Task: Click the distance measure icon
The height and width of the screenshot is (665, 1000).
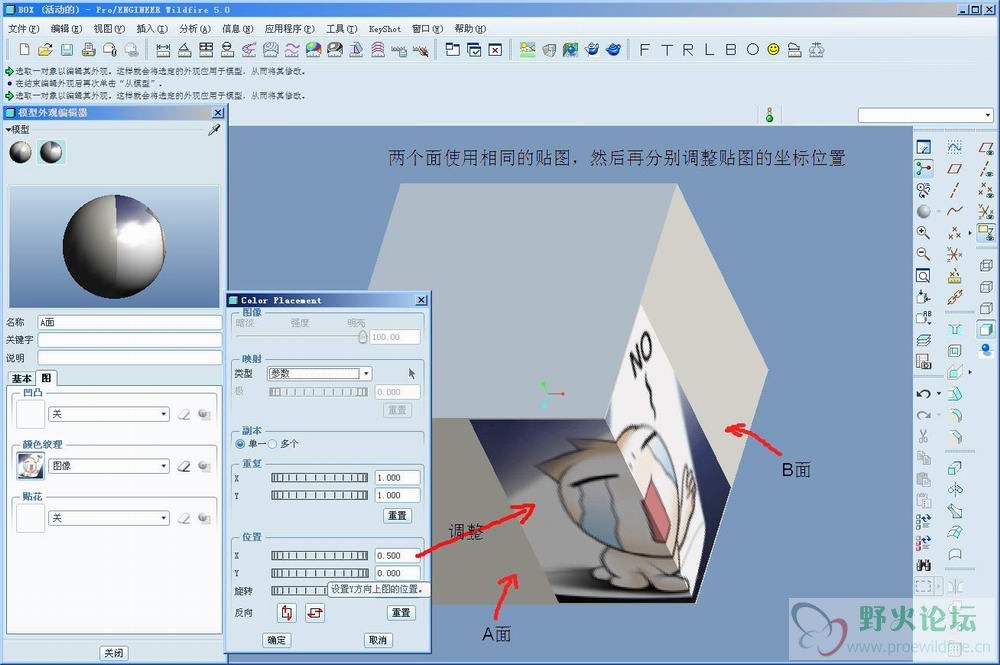Action: [x=163, y=50]
